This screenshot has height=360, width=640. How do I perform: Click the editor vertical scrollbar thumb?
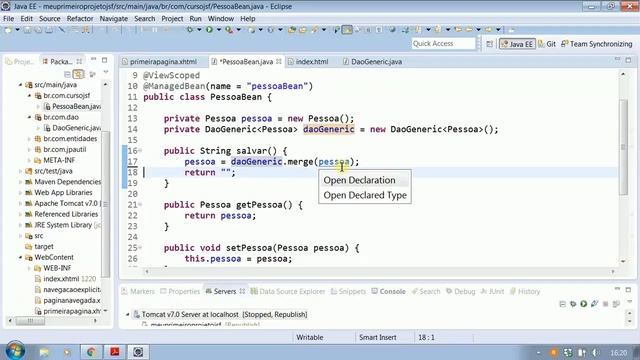(x=623, y=147)
